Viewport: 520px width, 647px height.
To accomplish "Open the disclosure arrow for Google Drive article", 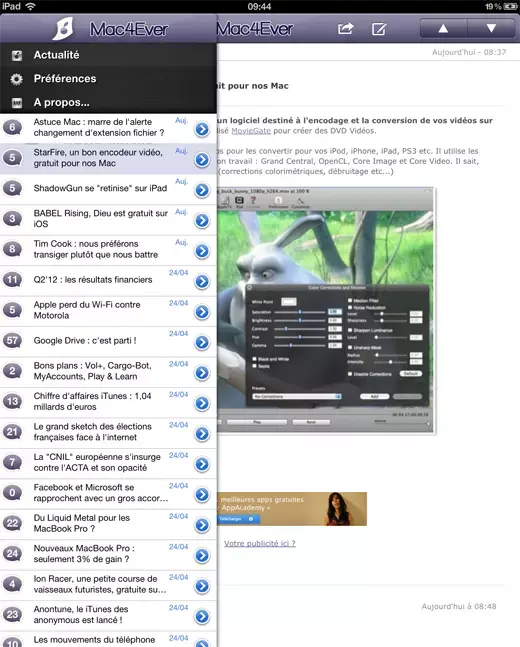I will tap(202, 342).
